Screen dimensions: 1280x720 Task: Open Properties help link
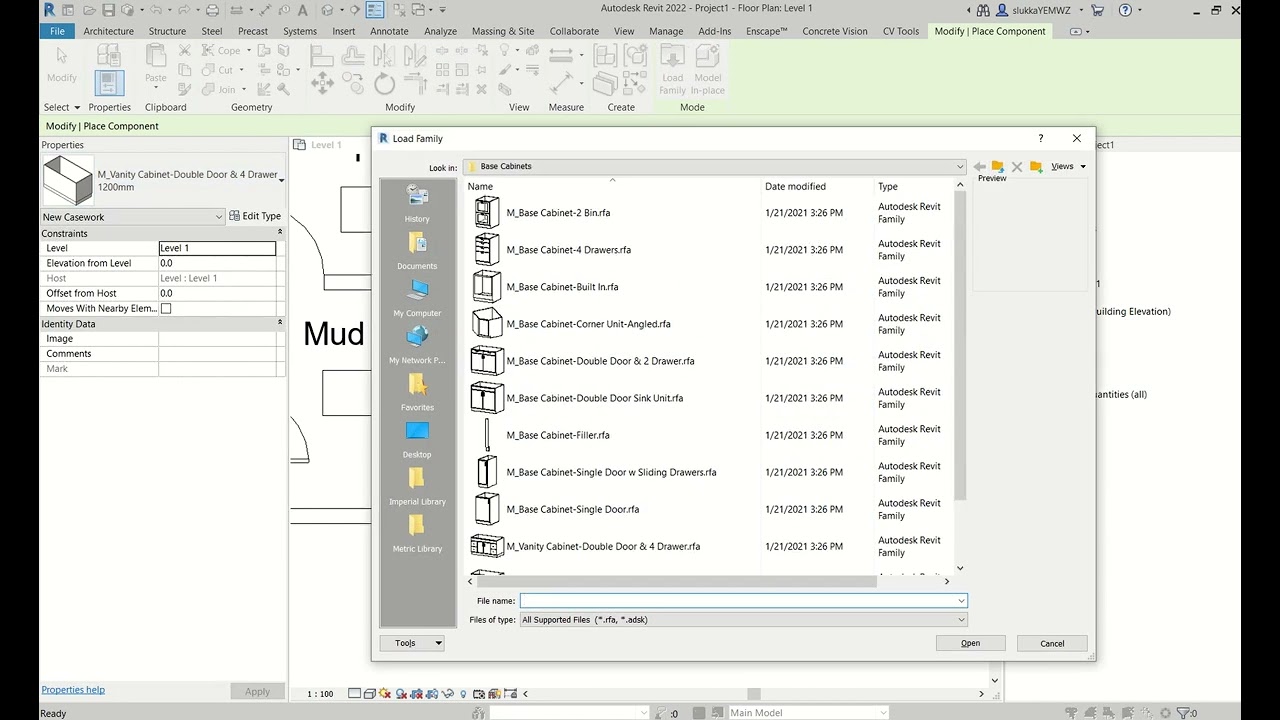coord(73,690)
